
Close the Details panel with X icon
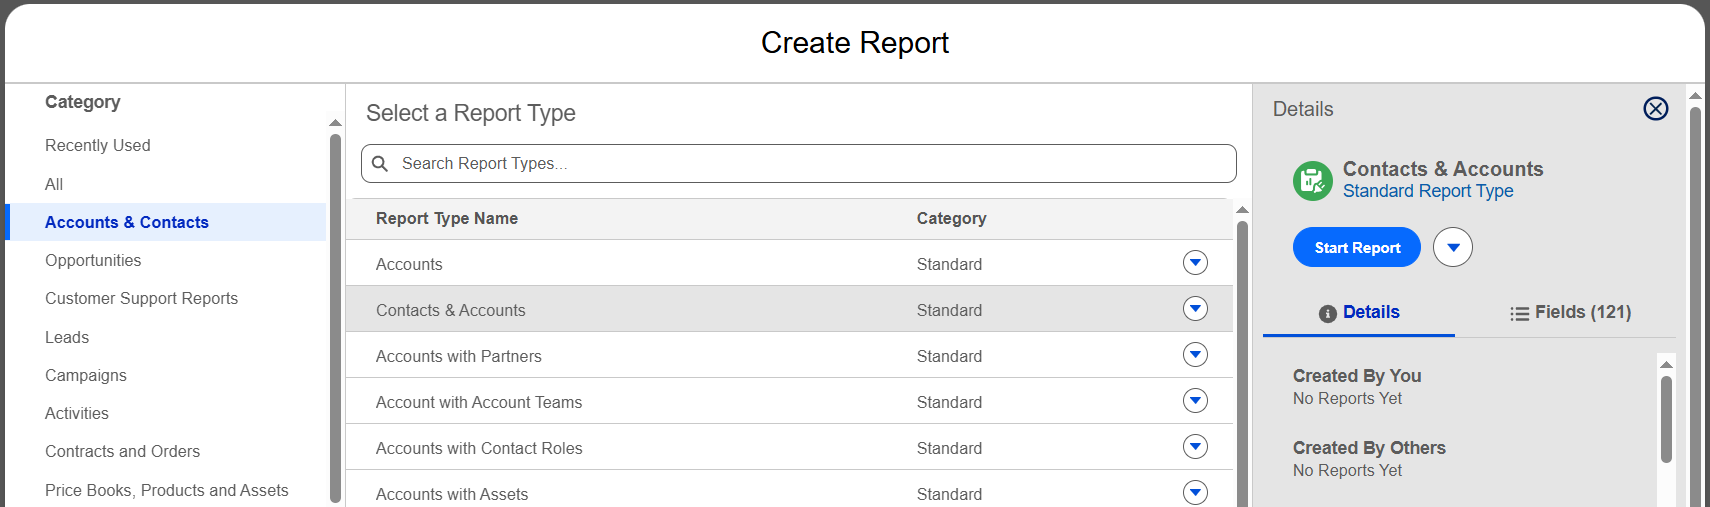(1655, 109)
